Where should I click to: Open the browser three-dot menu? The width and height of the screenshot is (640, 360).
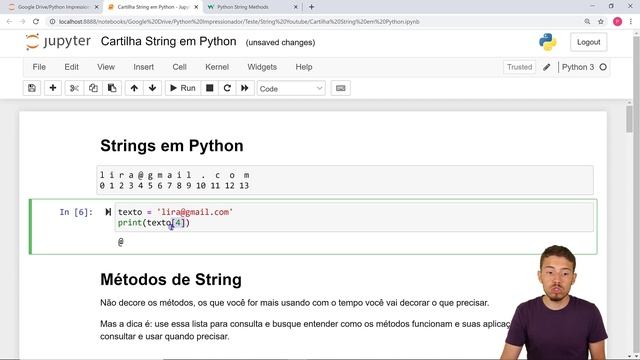631,22
